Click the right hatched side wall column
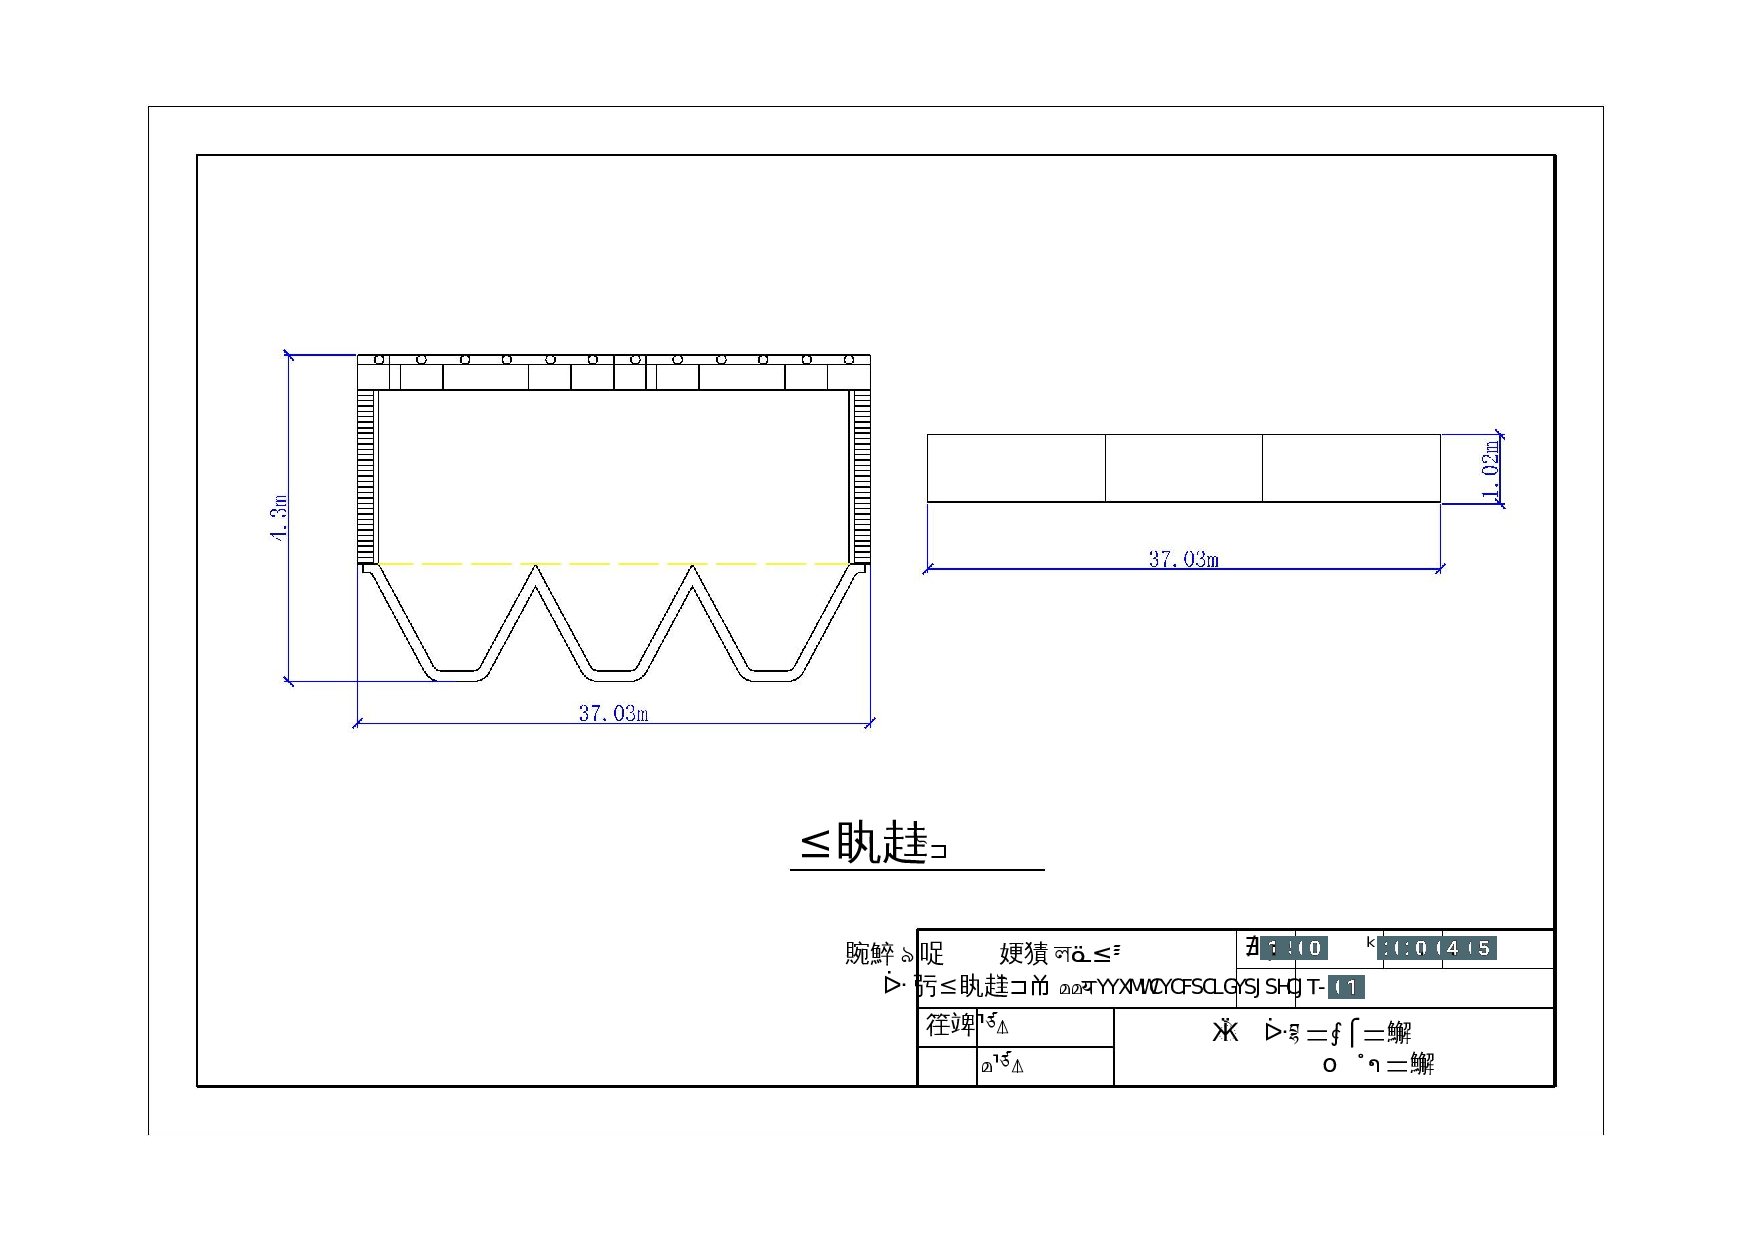The width and height of the screenshot is (1754, 1240). [x=861, y=477]
